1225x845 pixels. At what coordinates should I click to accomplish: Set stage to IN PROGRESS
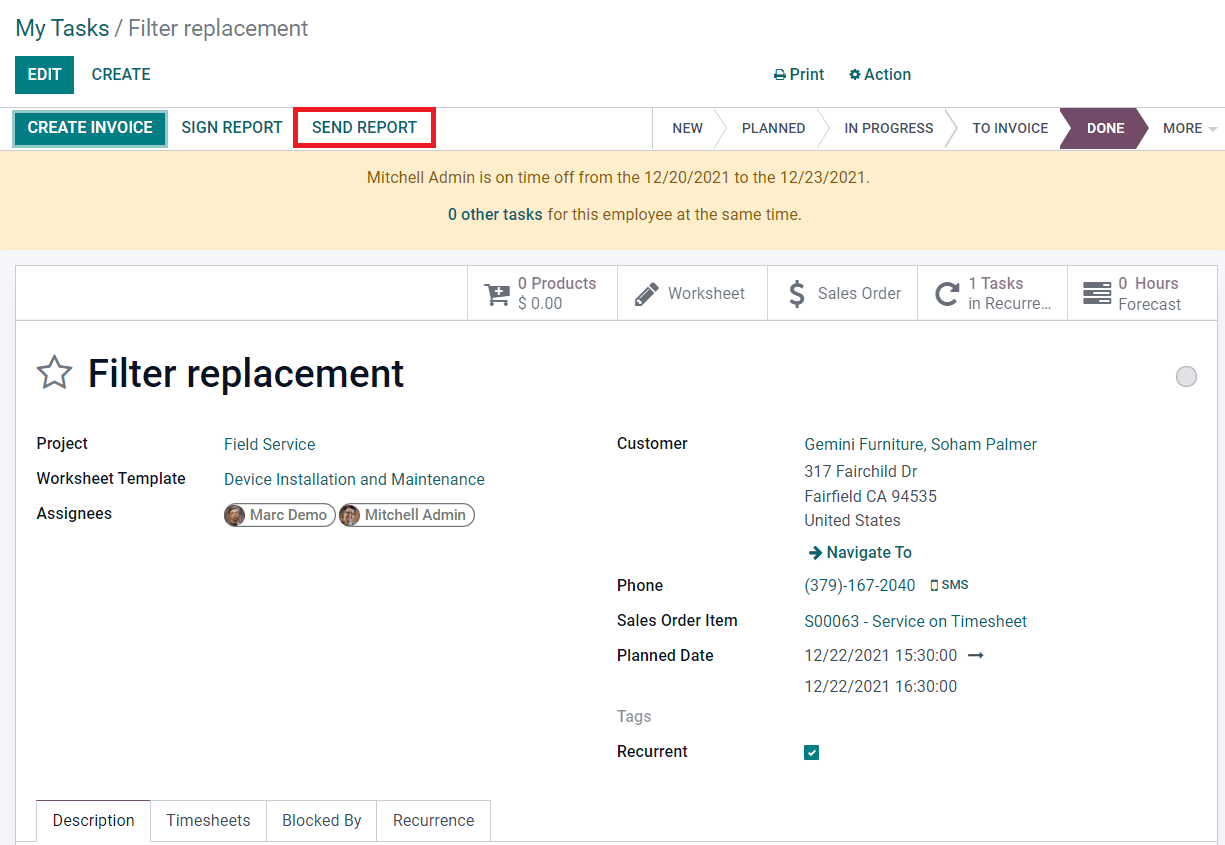888,128
